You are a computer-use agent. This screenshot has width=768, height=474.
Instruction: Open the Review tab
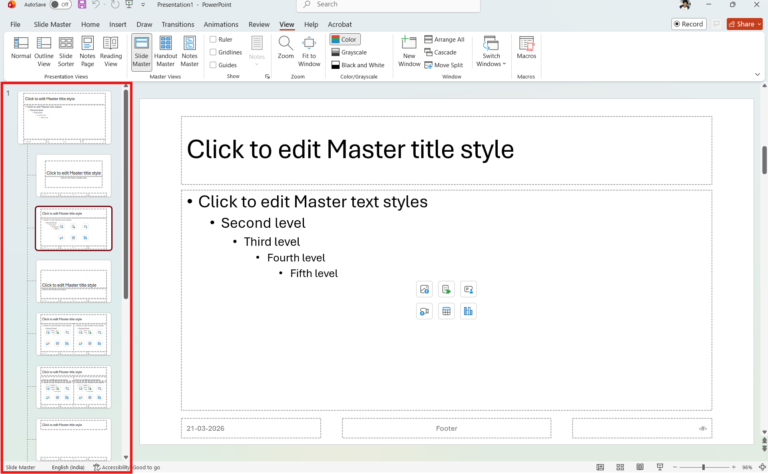point(259,24)
